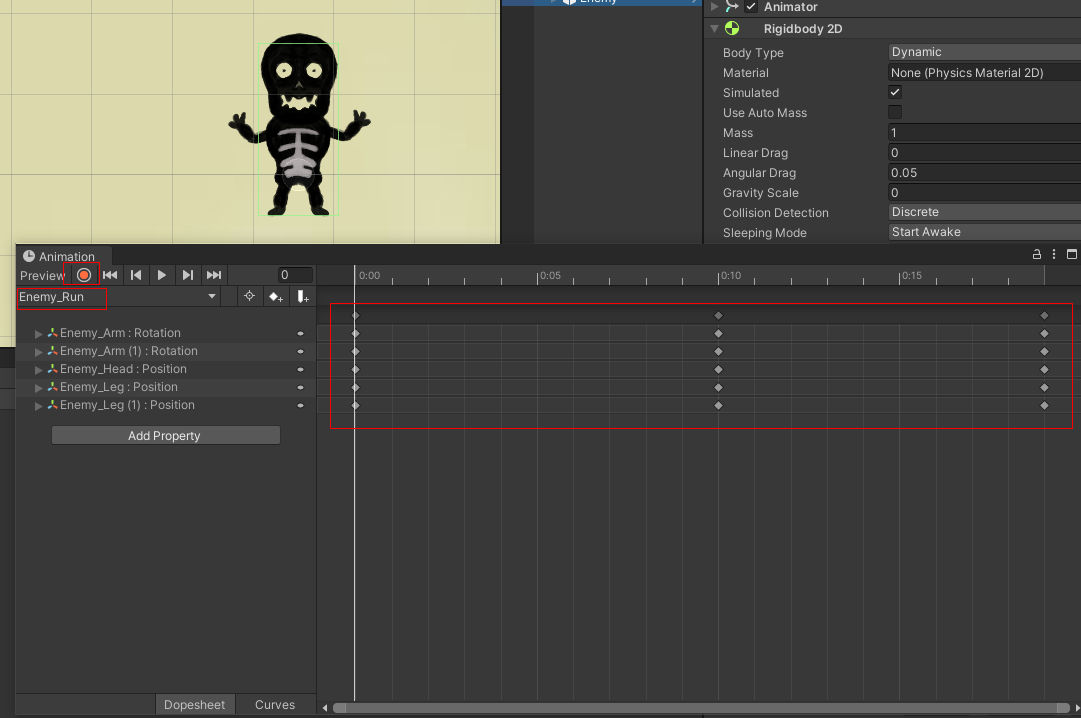Open key options for Enemy_Leg : Position
Screen dimensions: 1081x718
pos(301,387)
